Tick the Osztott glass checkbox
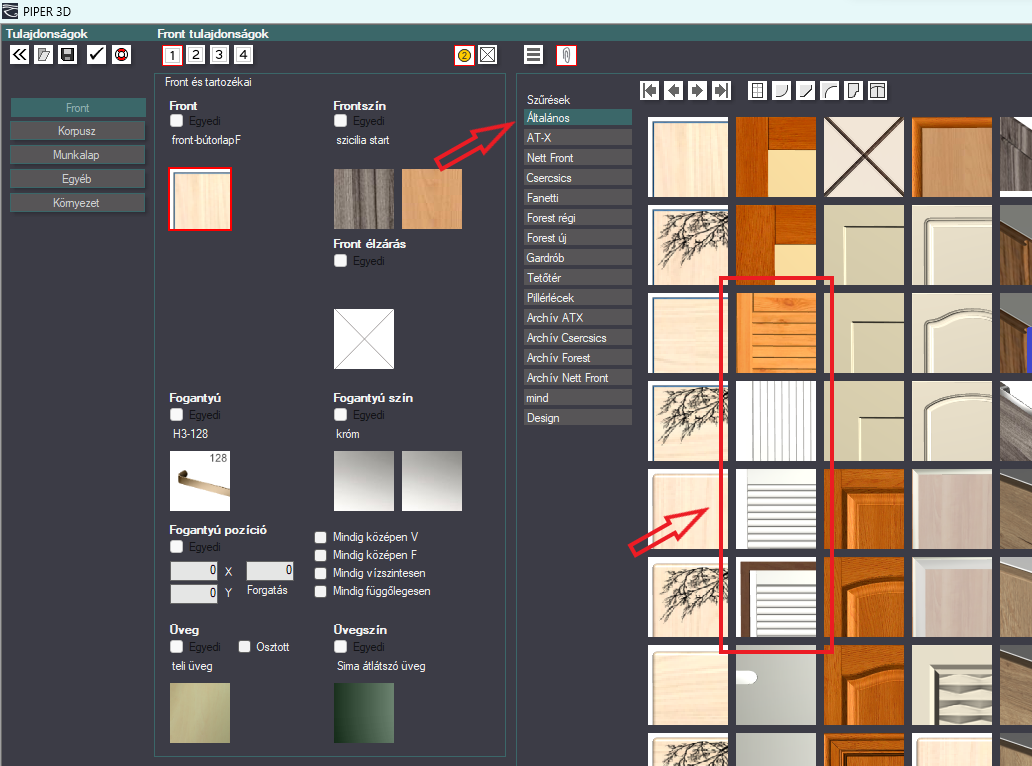Viewport: 1032px width, 766px height. pyautogui.click(x=244, y=647)
